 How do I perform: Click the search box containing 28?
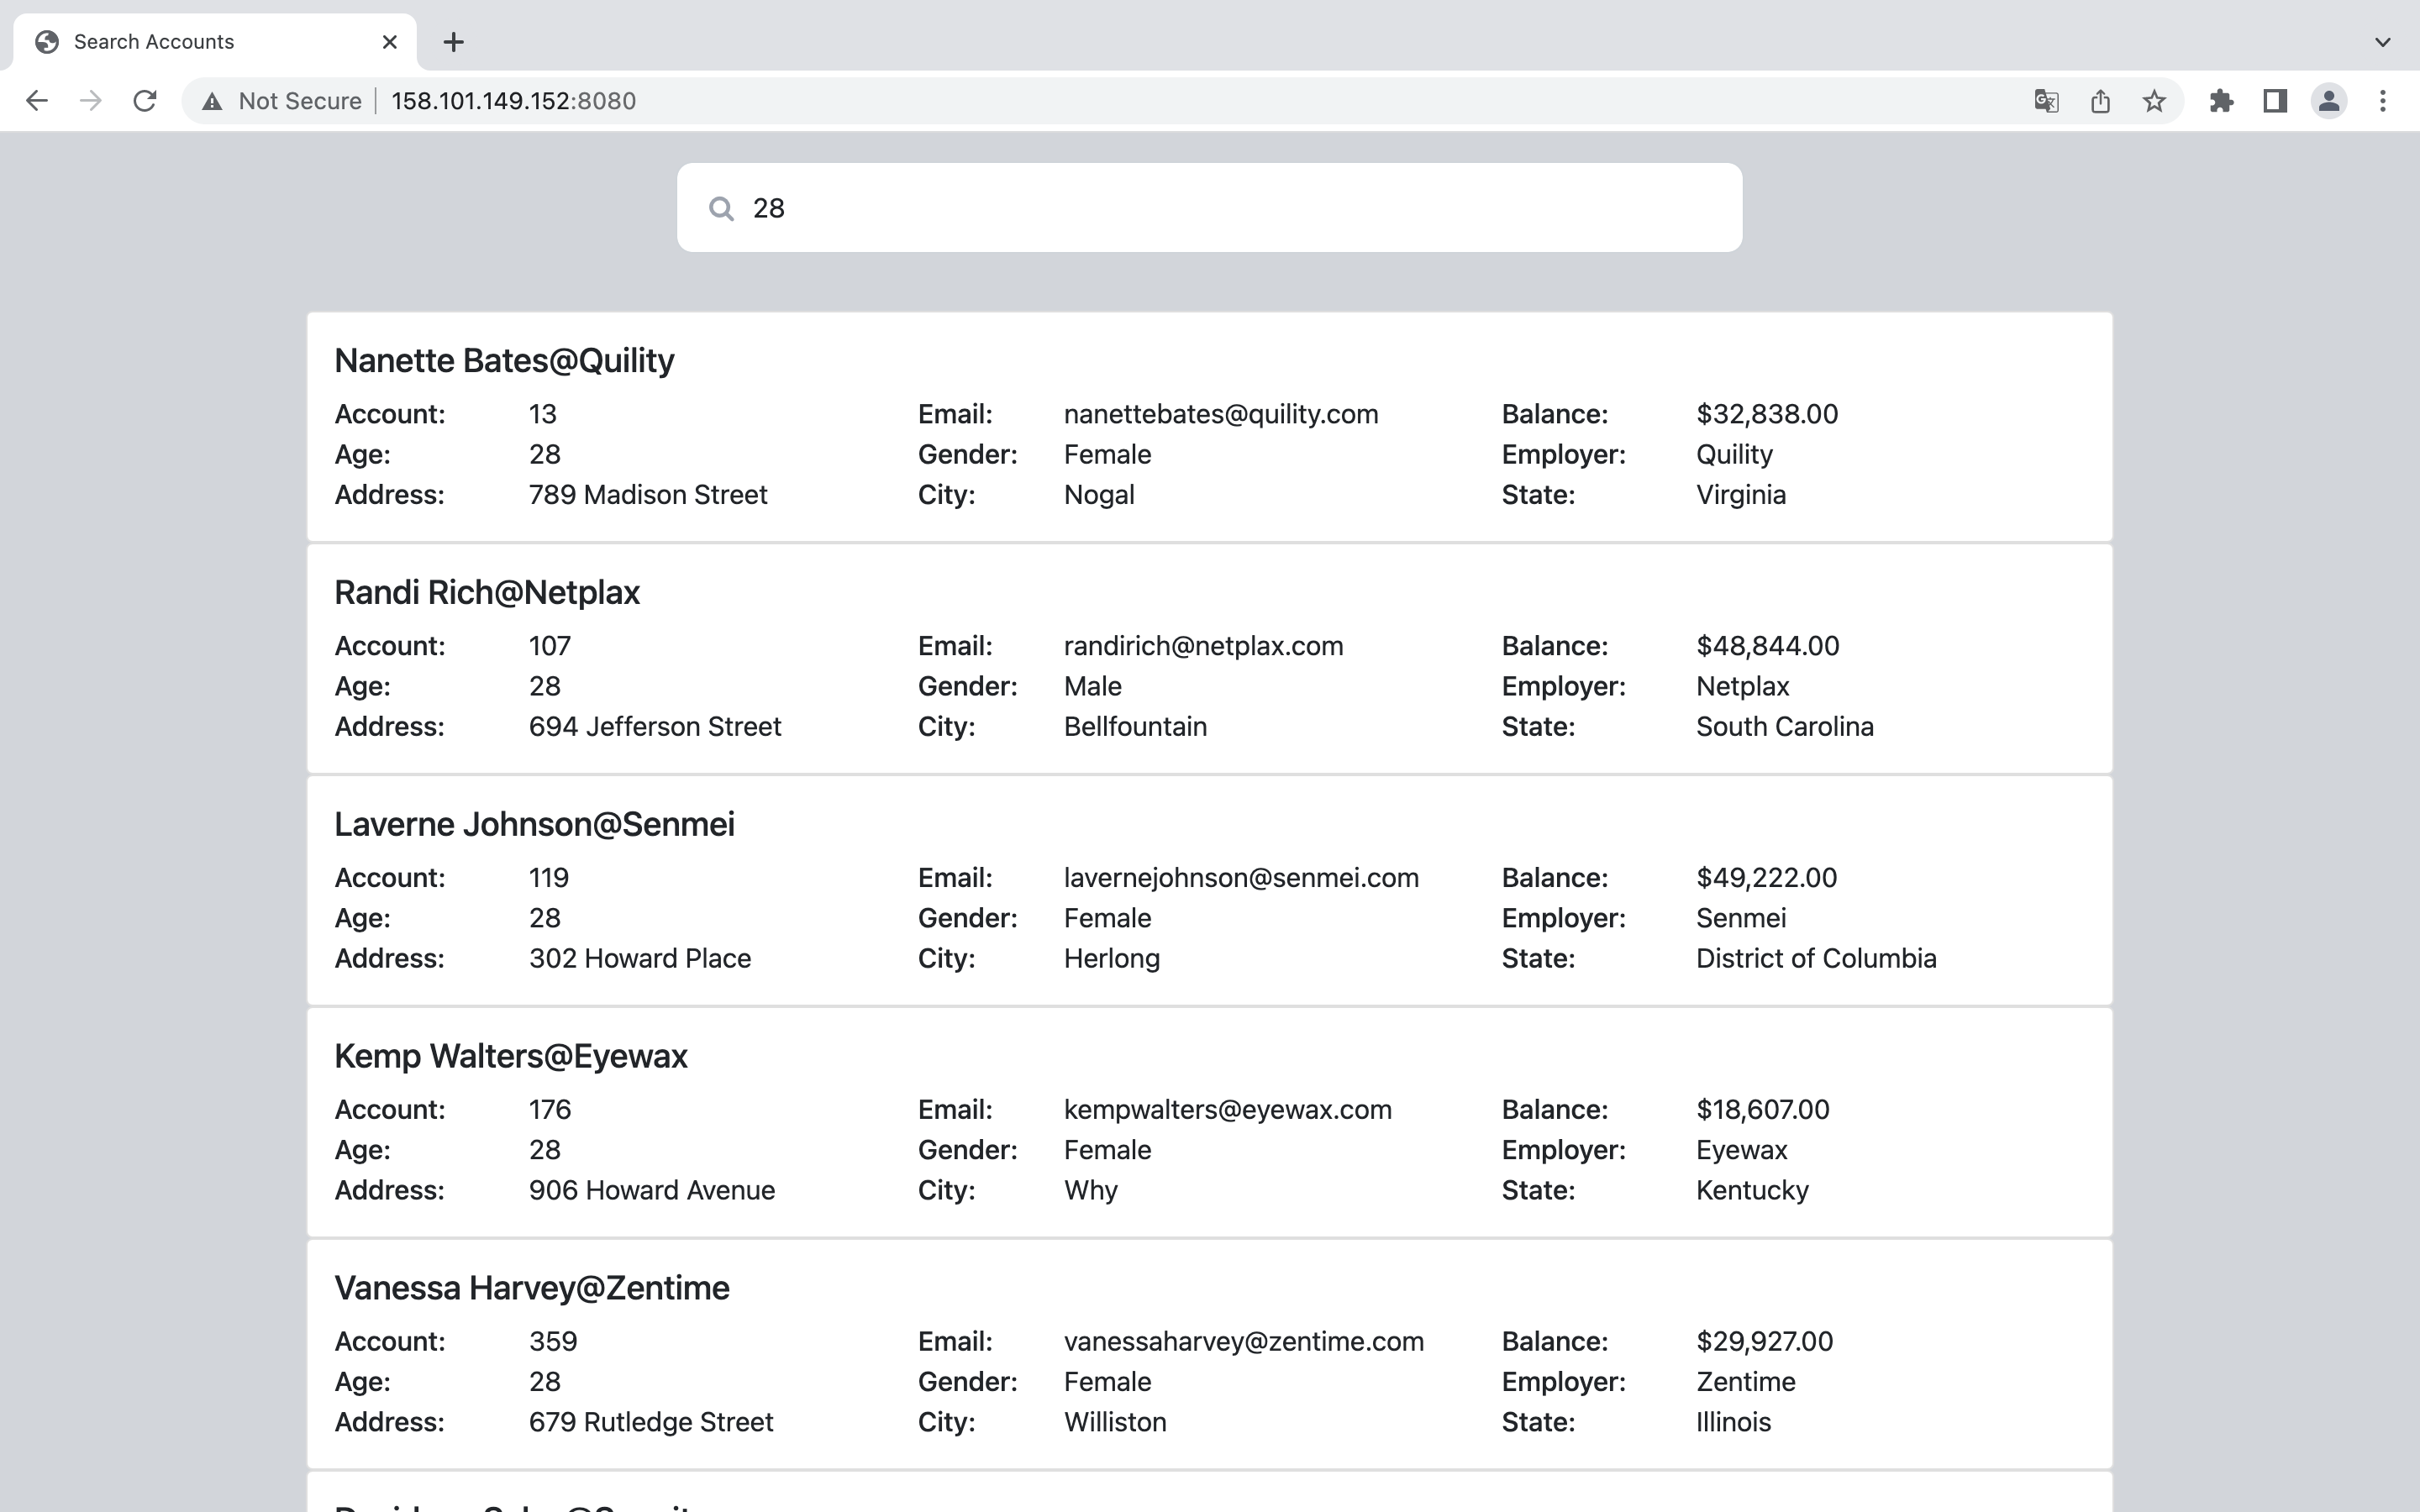click(x=1230, y=208)
